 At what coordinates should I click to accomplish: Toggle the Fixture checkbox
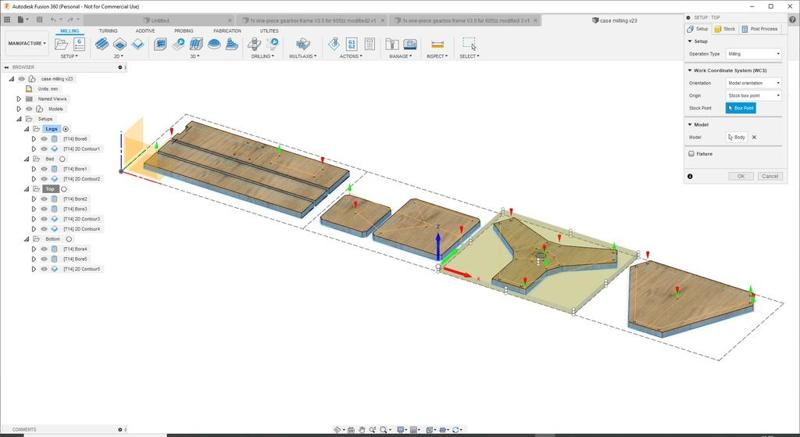[x=692, y=154]
